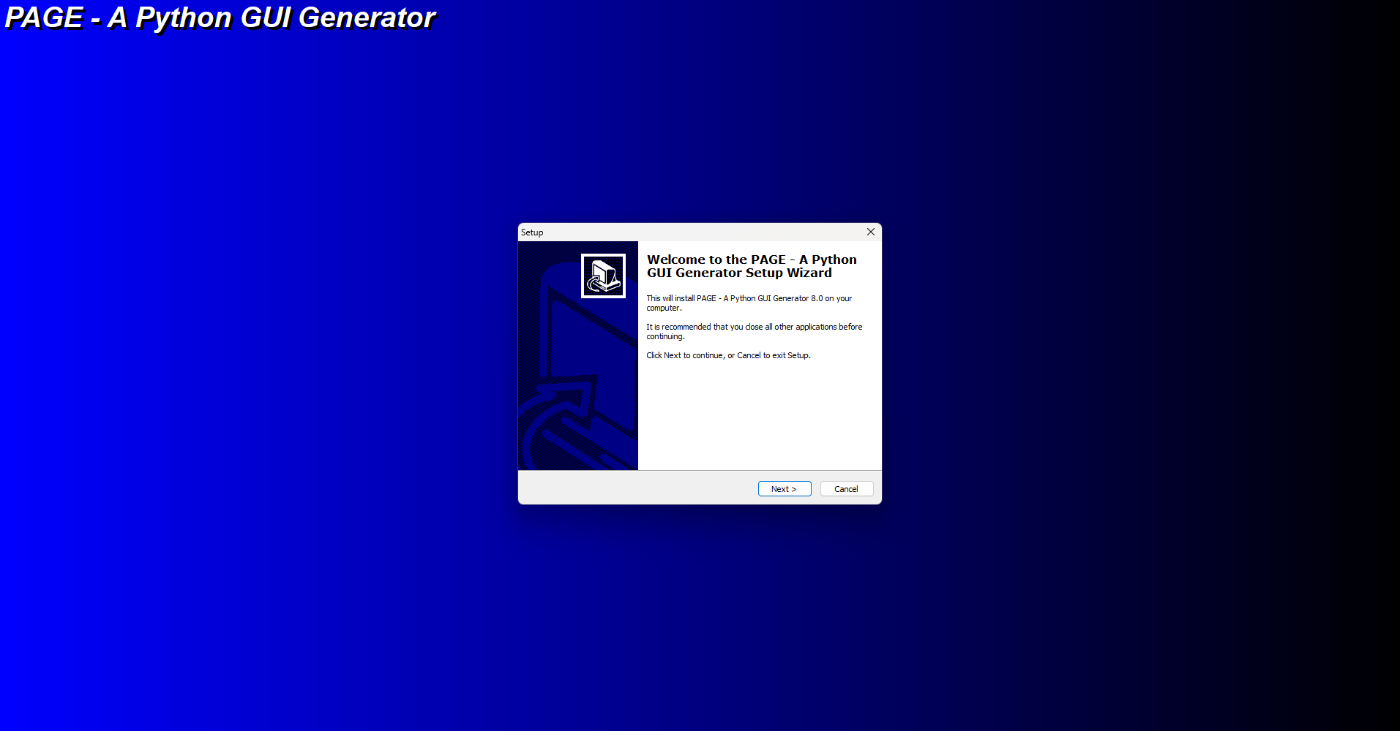1400x731 pixels.
Task: Close the Setup dialog window
Action: pyautogui.click(x=870, y=232)
